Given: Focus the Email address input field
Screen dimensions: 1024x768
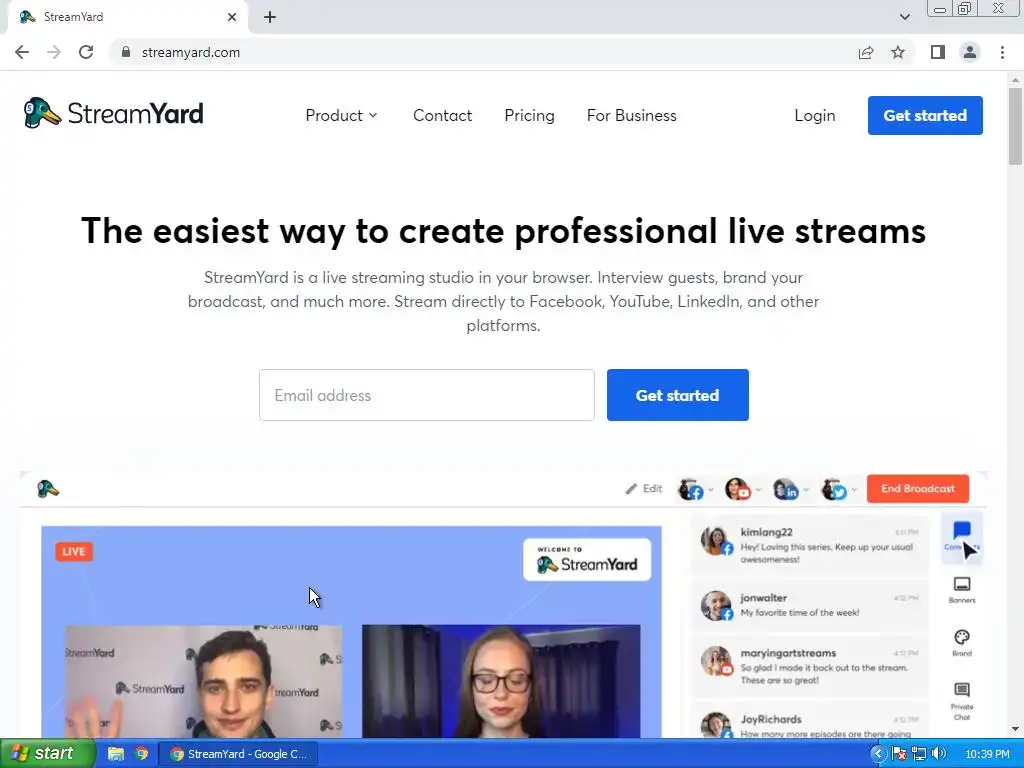Looking at the screenshot, I should pyautogui.click(x=426, y=395).
